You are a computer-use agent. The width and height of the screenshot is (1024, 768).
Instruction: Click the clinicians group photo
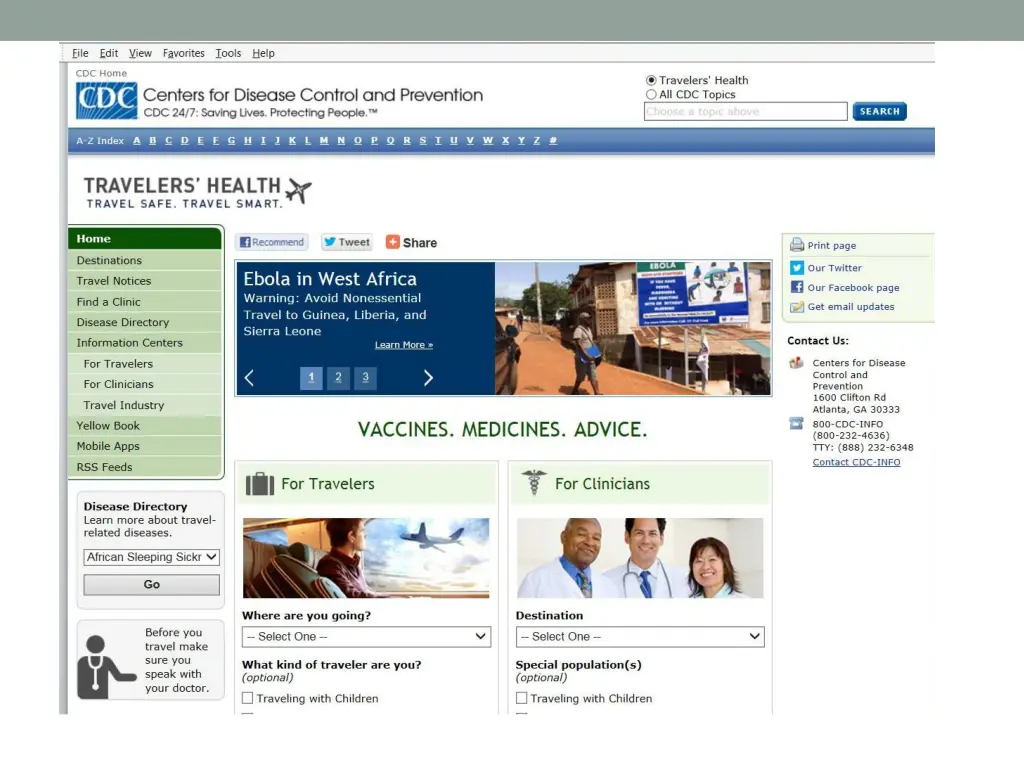click(x=640, y=558)
